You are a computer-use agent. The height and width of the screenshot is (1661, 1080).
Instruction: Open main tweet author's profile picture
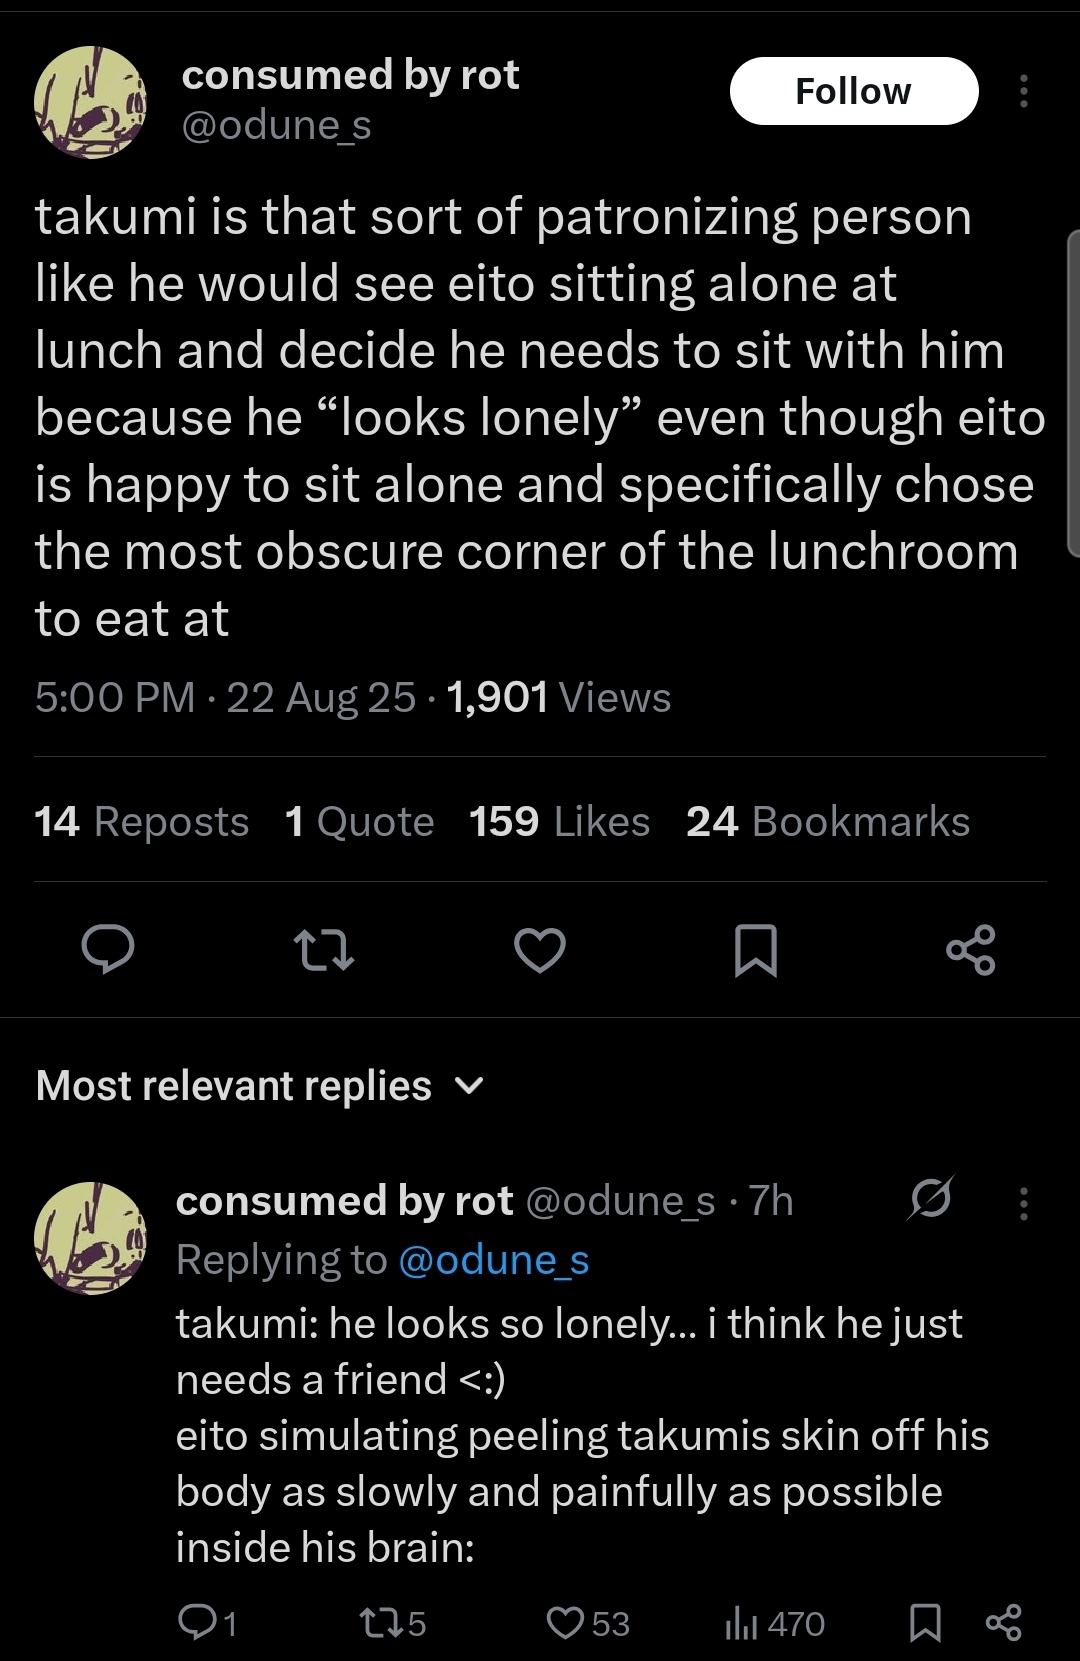tap(91, 102)
